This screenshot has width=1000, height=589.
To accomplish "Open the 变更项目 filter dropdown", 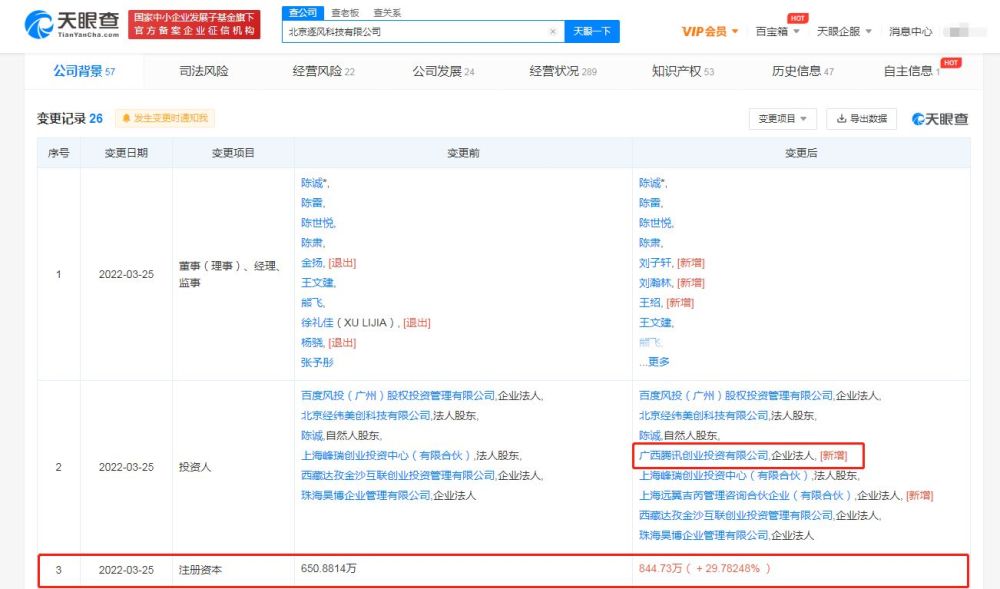I will [782, 119].
